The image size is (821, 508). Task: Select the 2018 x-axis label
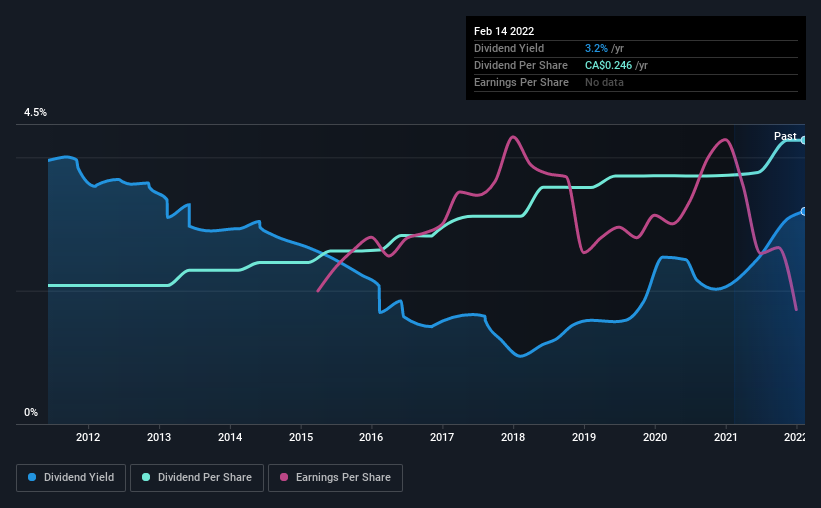(x=513, y=437)
